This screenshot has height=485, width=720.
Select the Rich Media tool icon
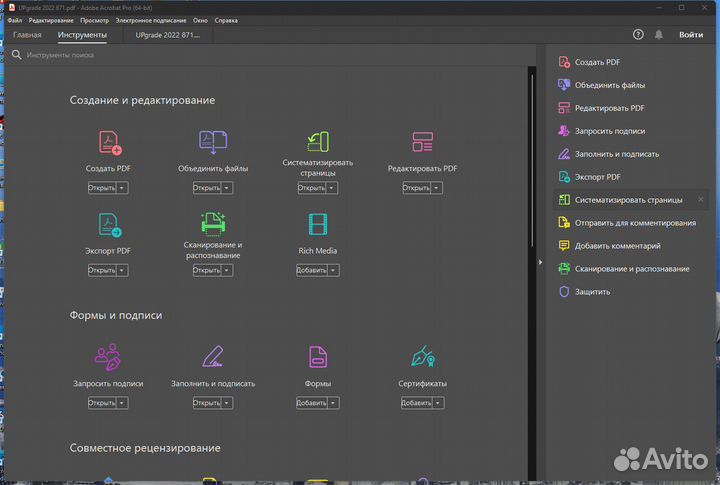coord(318,225)
